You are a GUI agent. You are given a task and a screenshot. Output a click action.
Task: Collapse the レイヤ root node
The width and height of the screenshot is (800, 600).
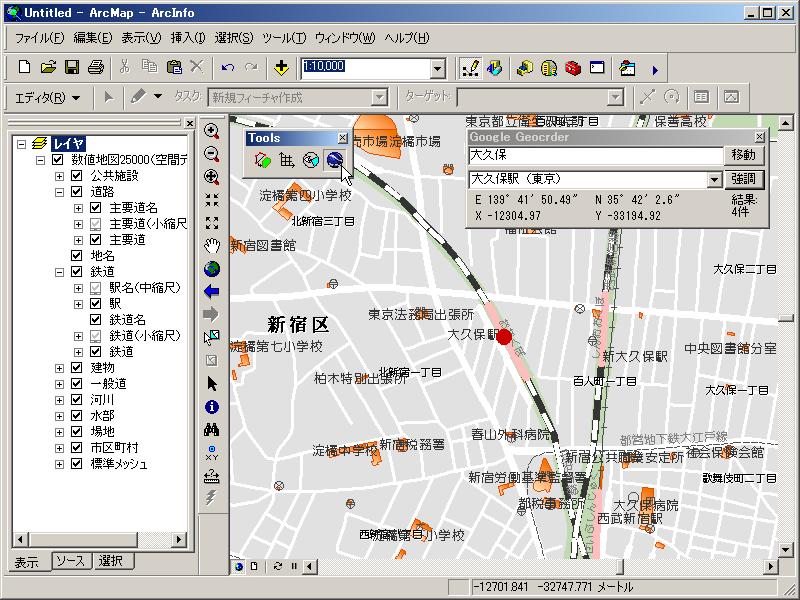(x=21, y=144)
